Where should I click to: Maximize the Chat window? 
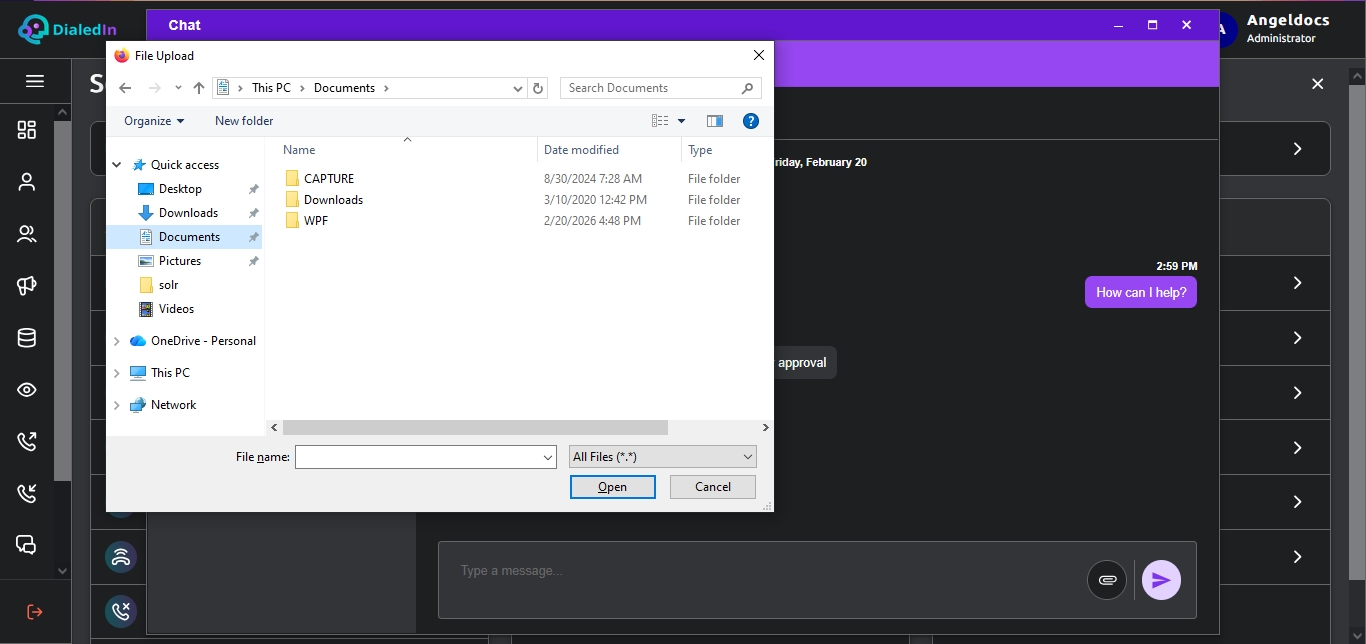point(1152,25)
